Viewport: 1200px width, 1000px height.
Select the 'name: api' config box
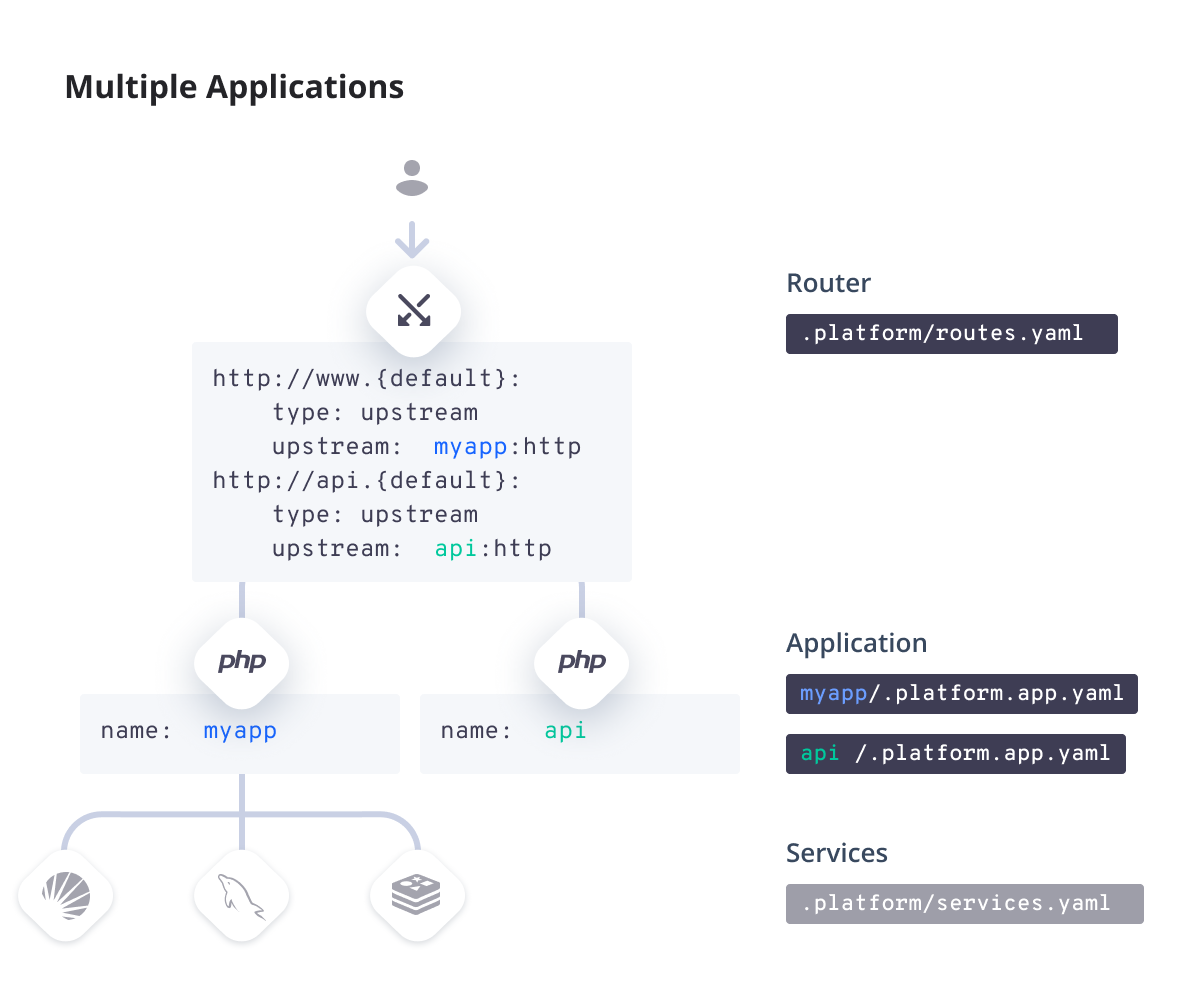click(x=580, y=735)
